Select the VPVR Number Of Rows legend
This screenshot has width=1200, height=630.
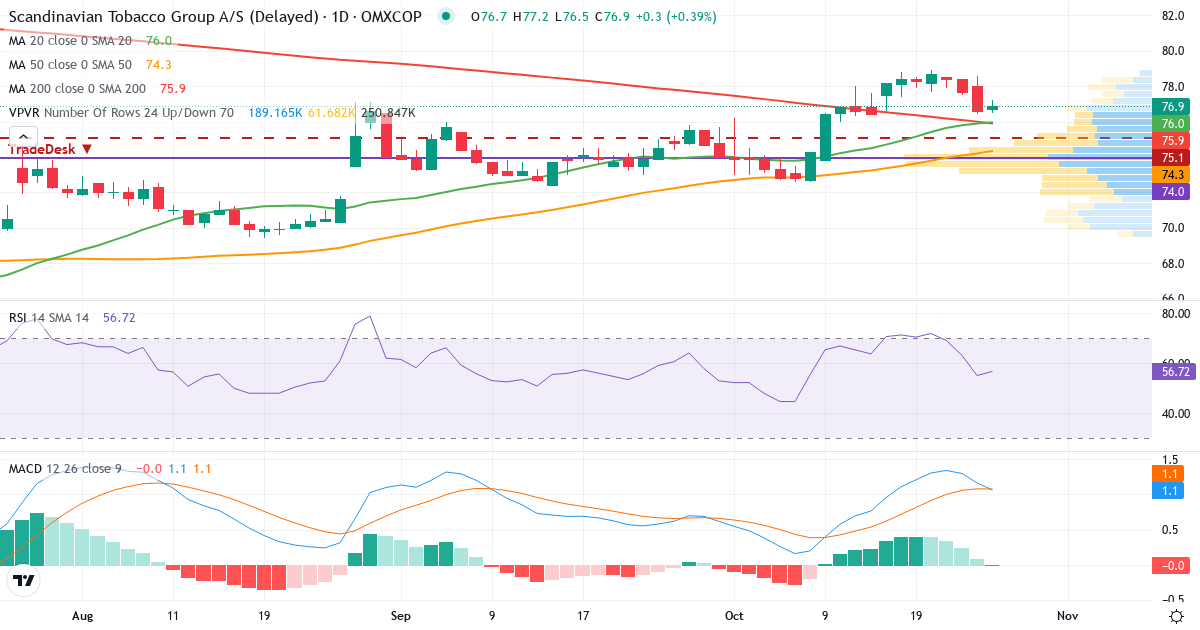(x=121, y=113)
